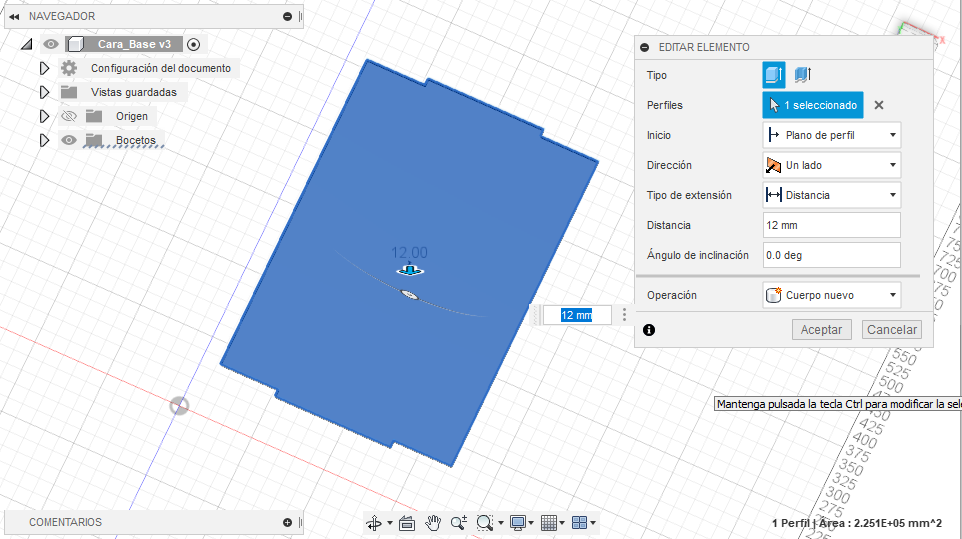
Task: Collapse the Cara_Base v3 root node
Action: pyautogui.click(x=26, y=44)
